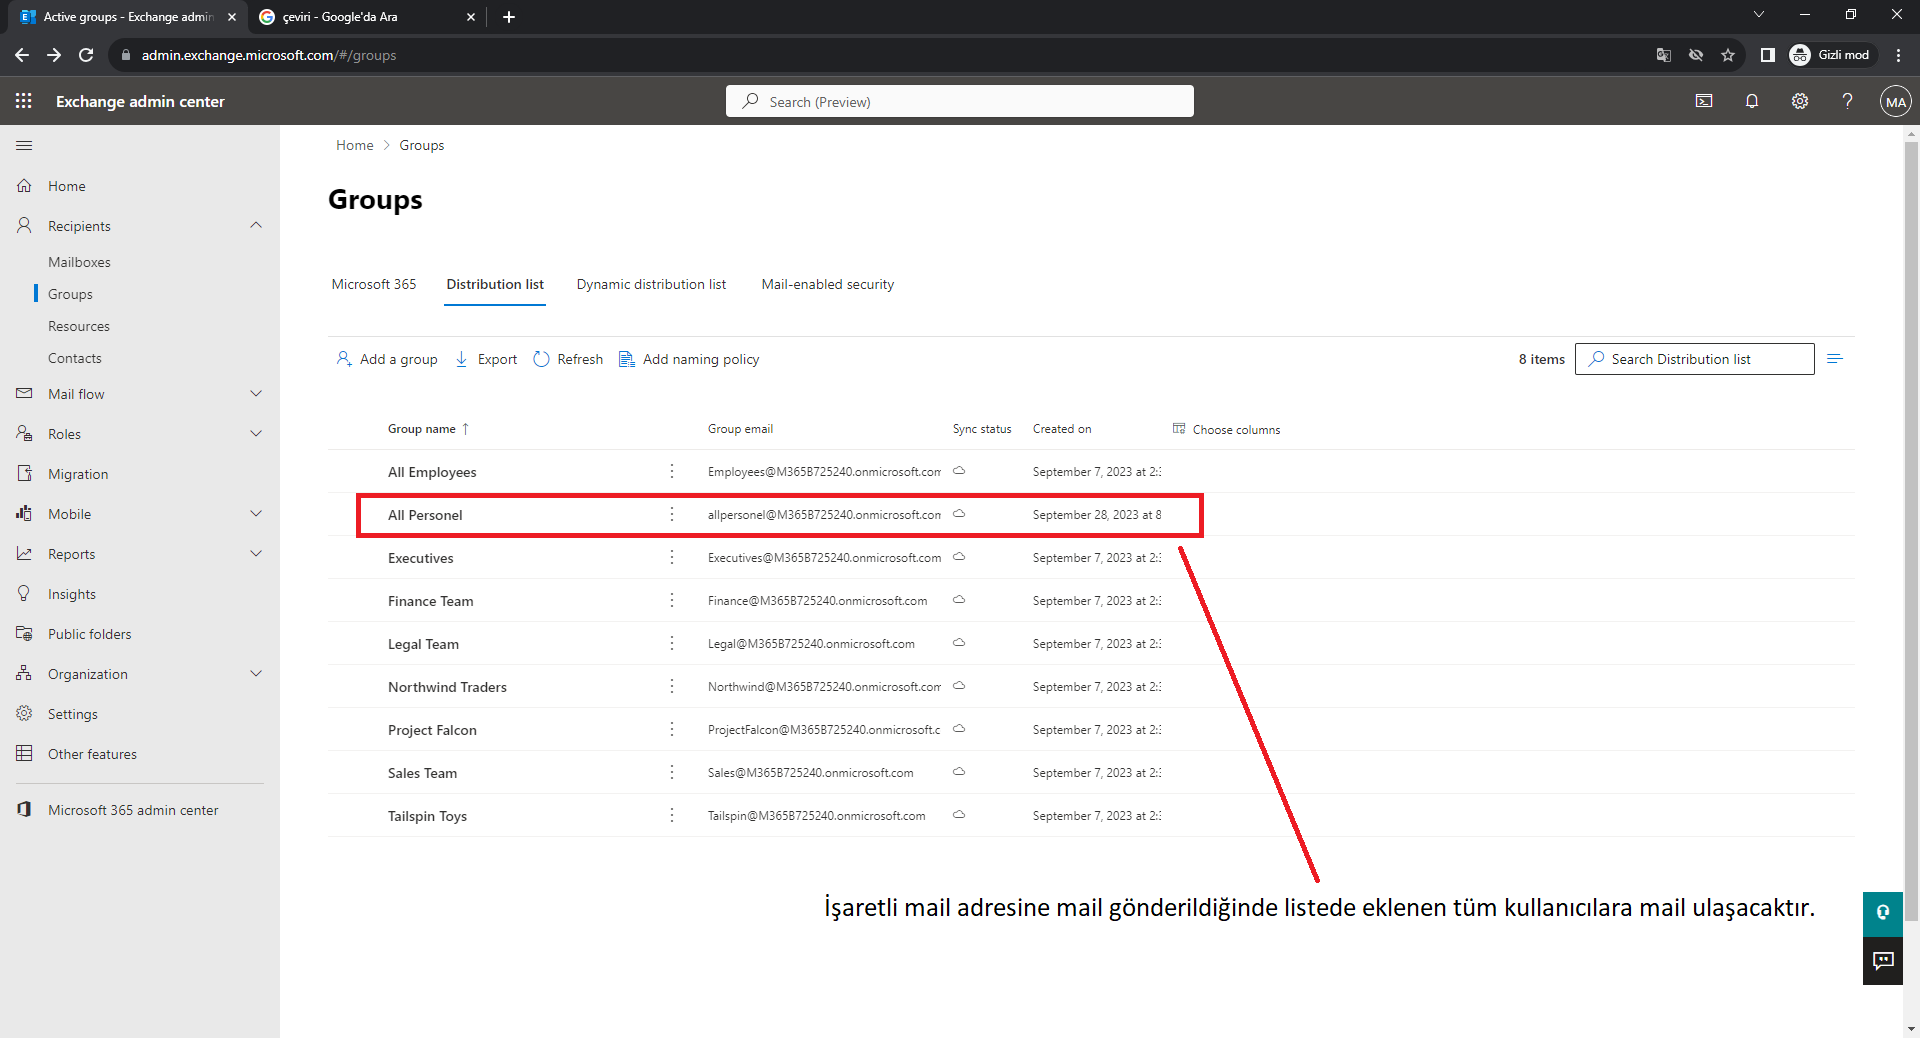Open more options for All Personel
The height and width of the screenshot is (1040, 1920).
672,515
